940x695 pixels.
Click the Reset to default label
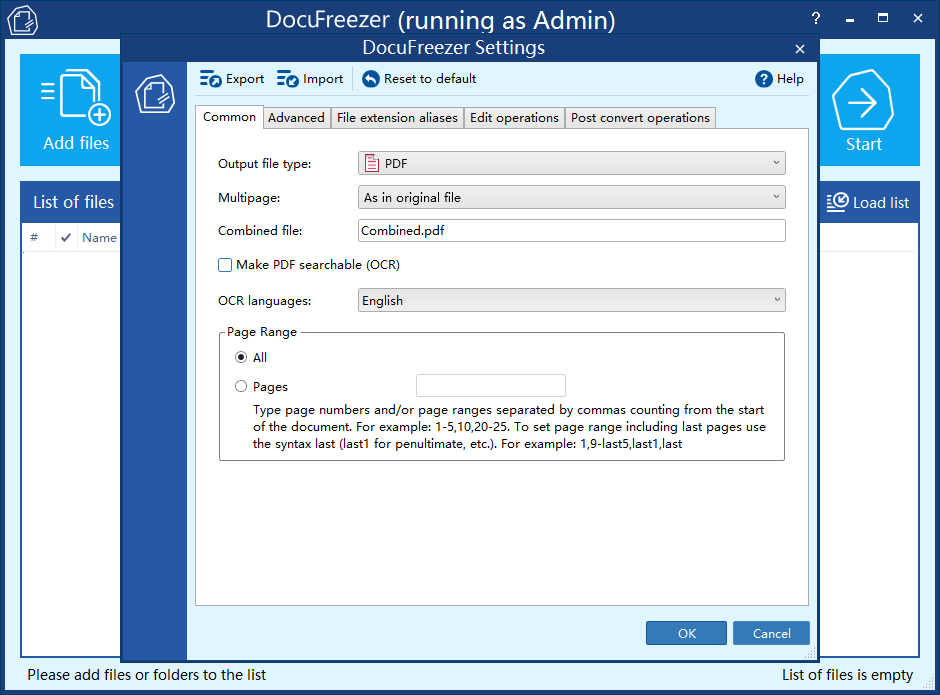pos(430,79)
